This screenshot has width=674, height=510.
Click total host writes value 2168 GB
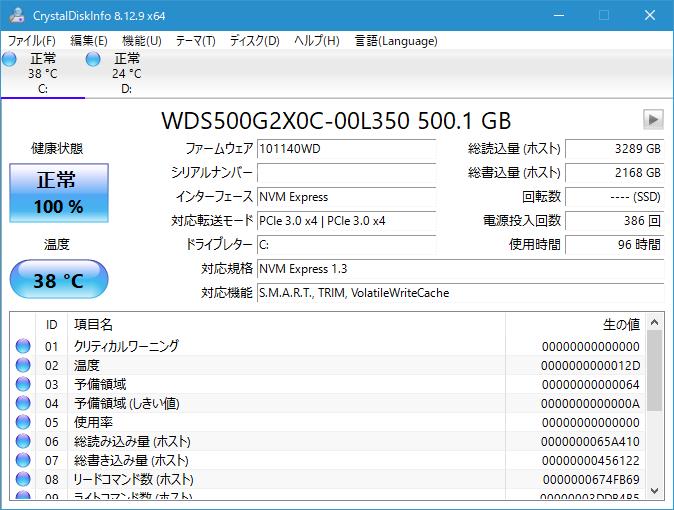click(615, 173)
